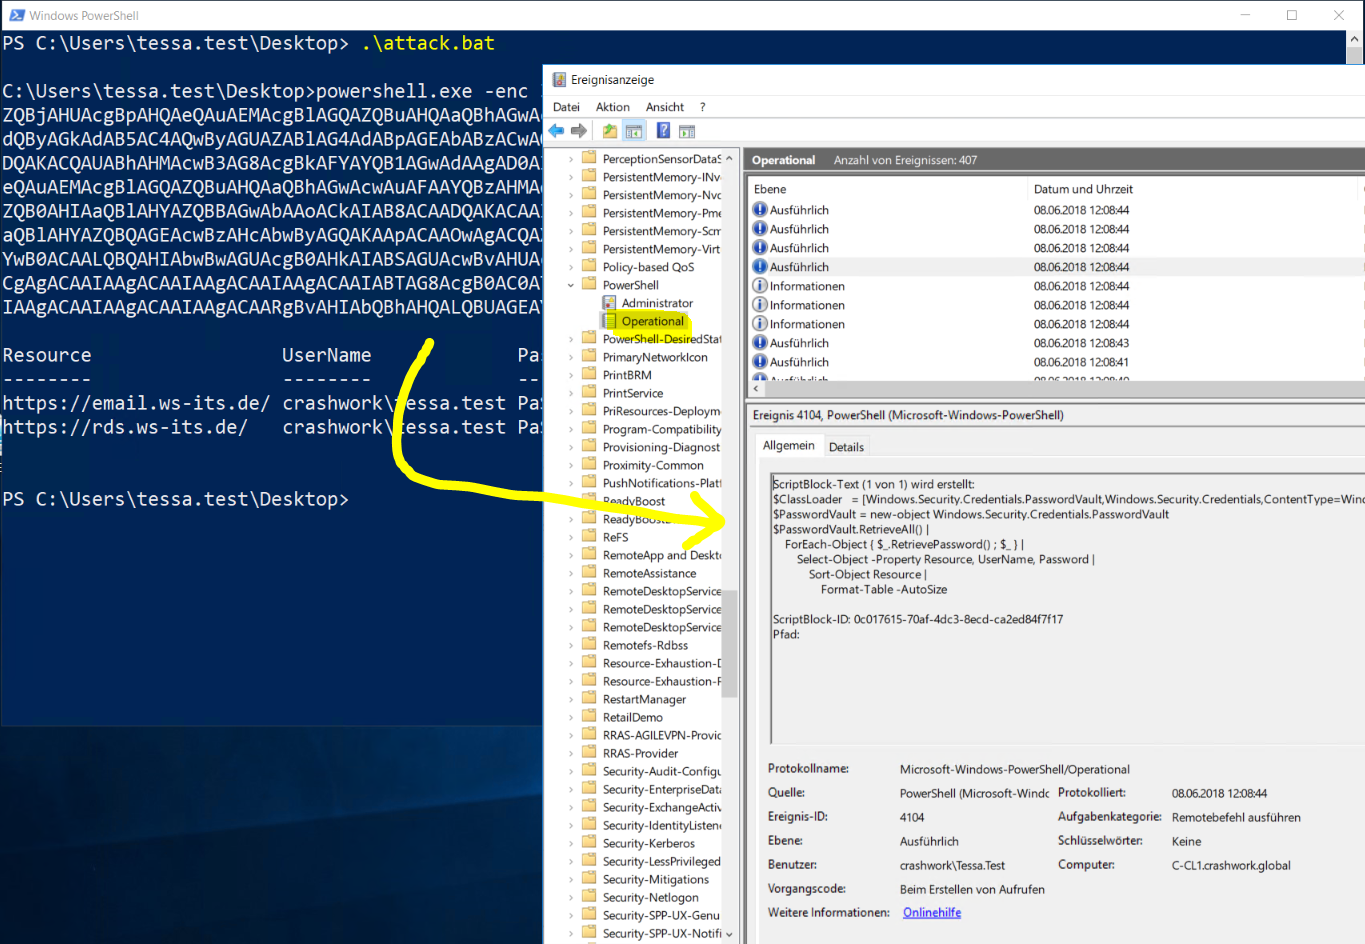Image resolution: width=1365 pixels, height=944 pixels.
Task: Expand the RetailDemo tree node
Action: click(x=571, y=717)
